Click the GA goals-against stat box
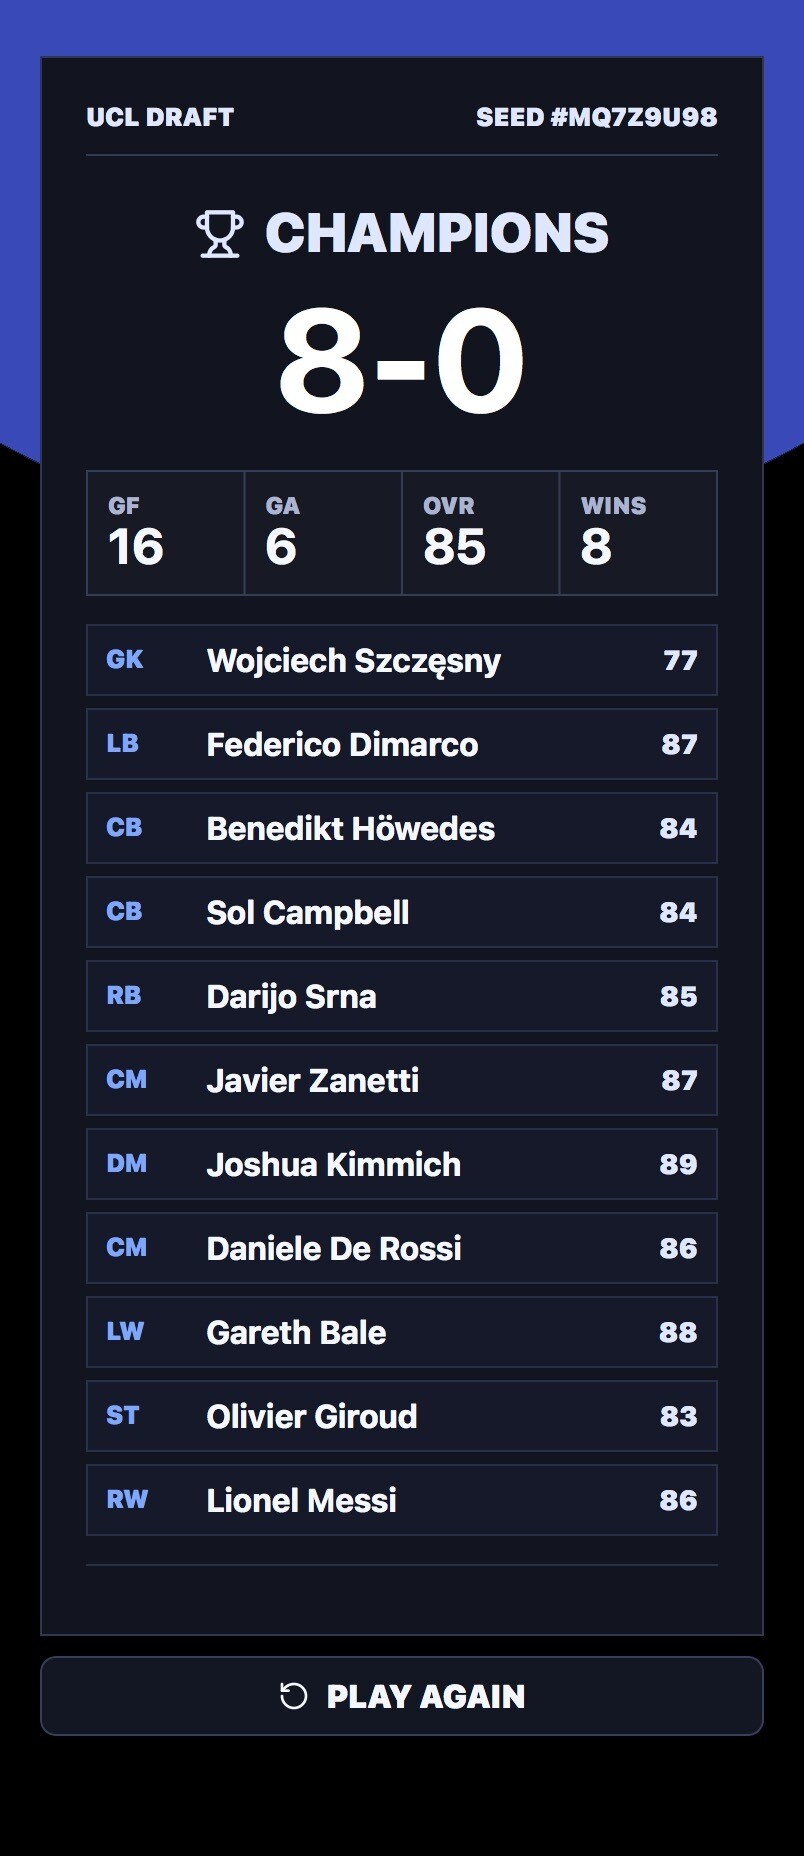 323,533
